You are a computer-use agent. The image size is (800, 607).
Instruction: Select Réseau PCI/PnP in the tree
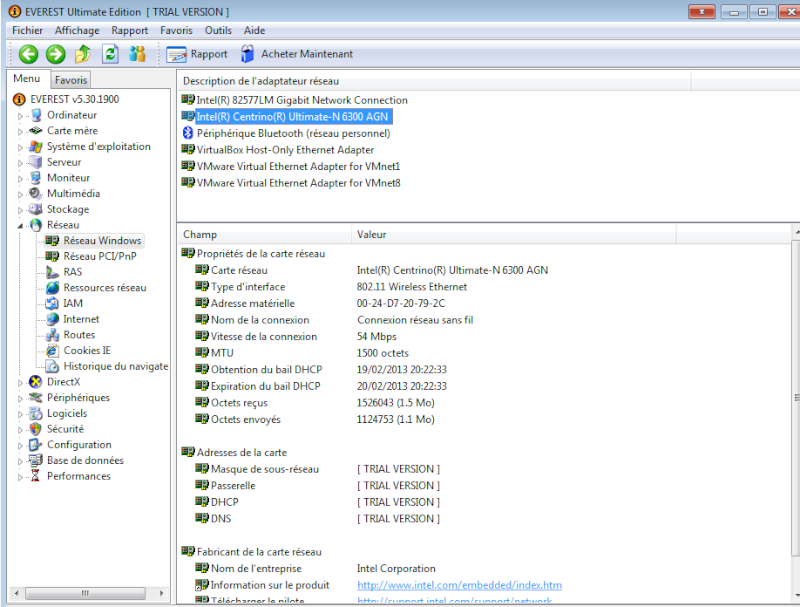click(x=100, y=257)
